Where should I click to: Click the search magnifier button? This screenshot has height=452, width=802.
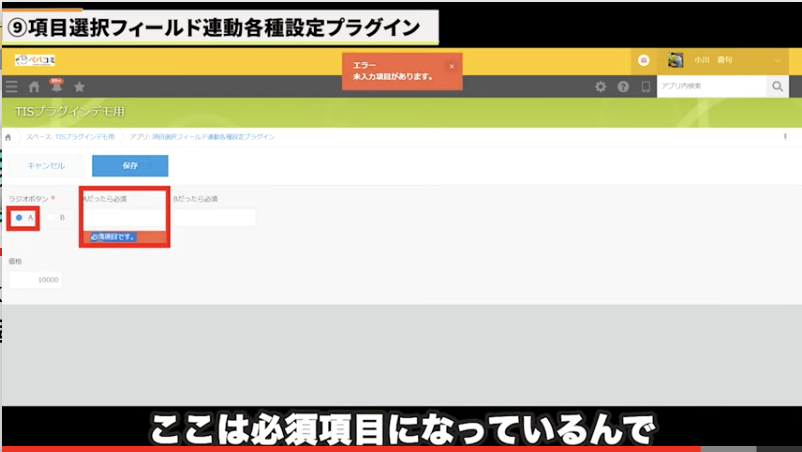click(778, 87)
